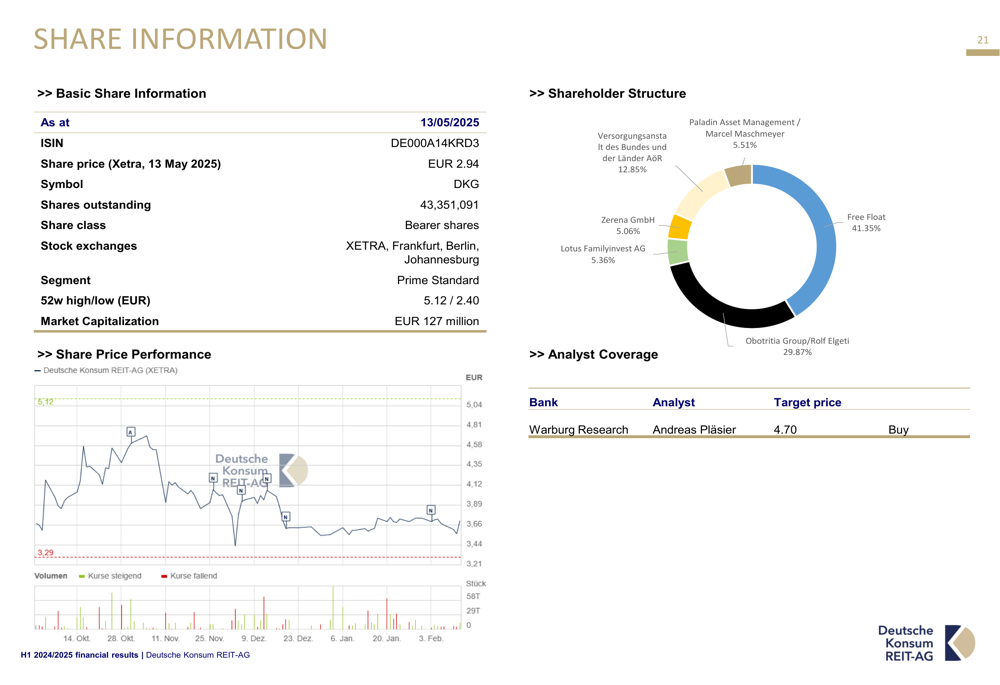Click the 'Stück' volume axis label

tap(476, 584)
